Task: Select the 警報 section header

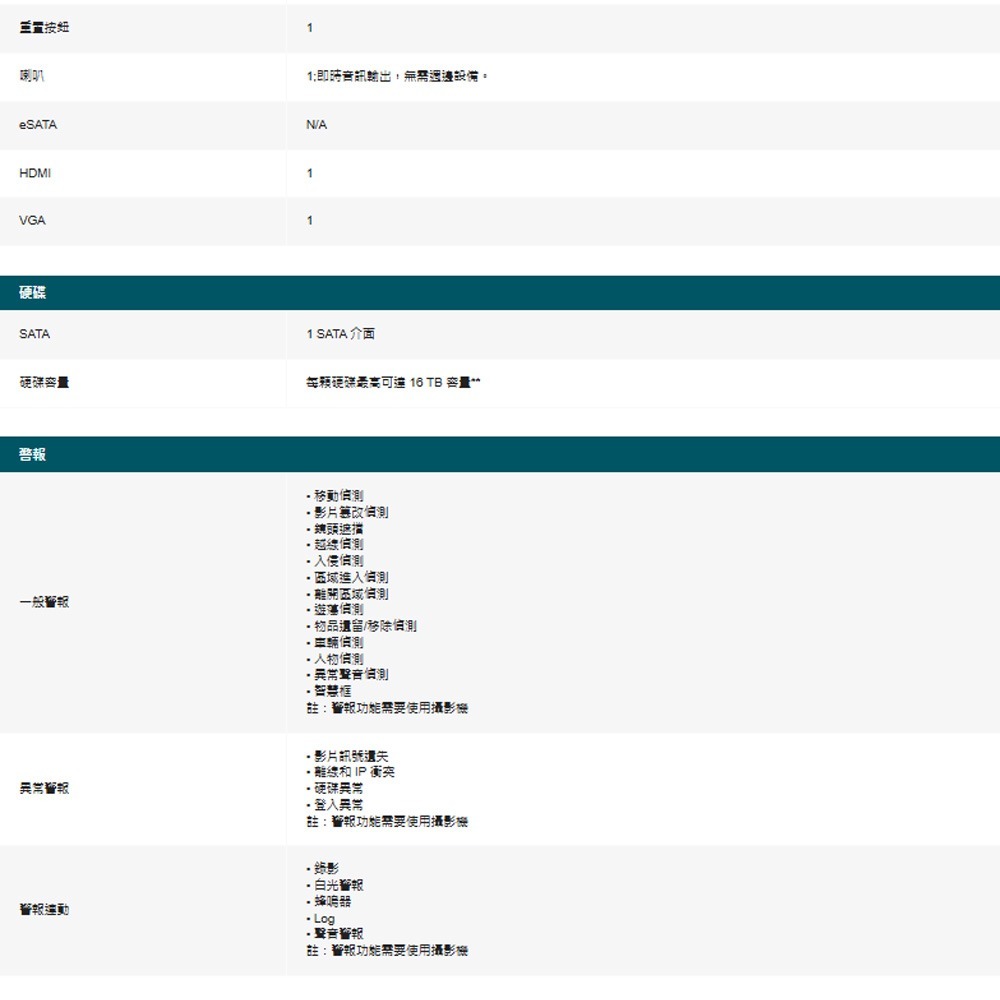Action: pos(32,454)
